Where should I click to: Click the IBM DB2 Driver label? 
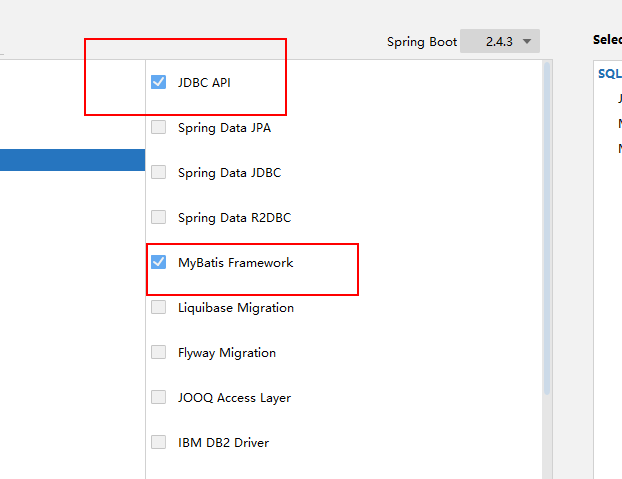(223, 442)
